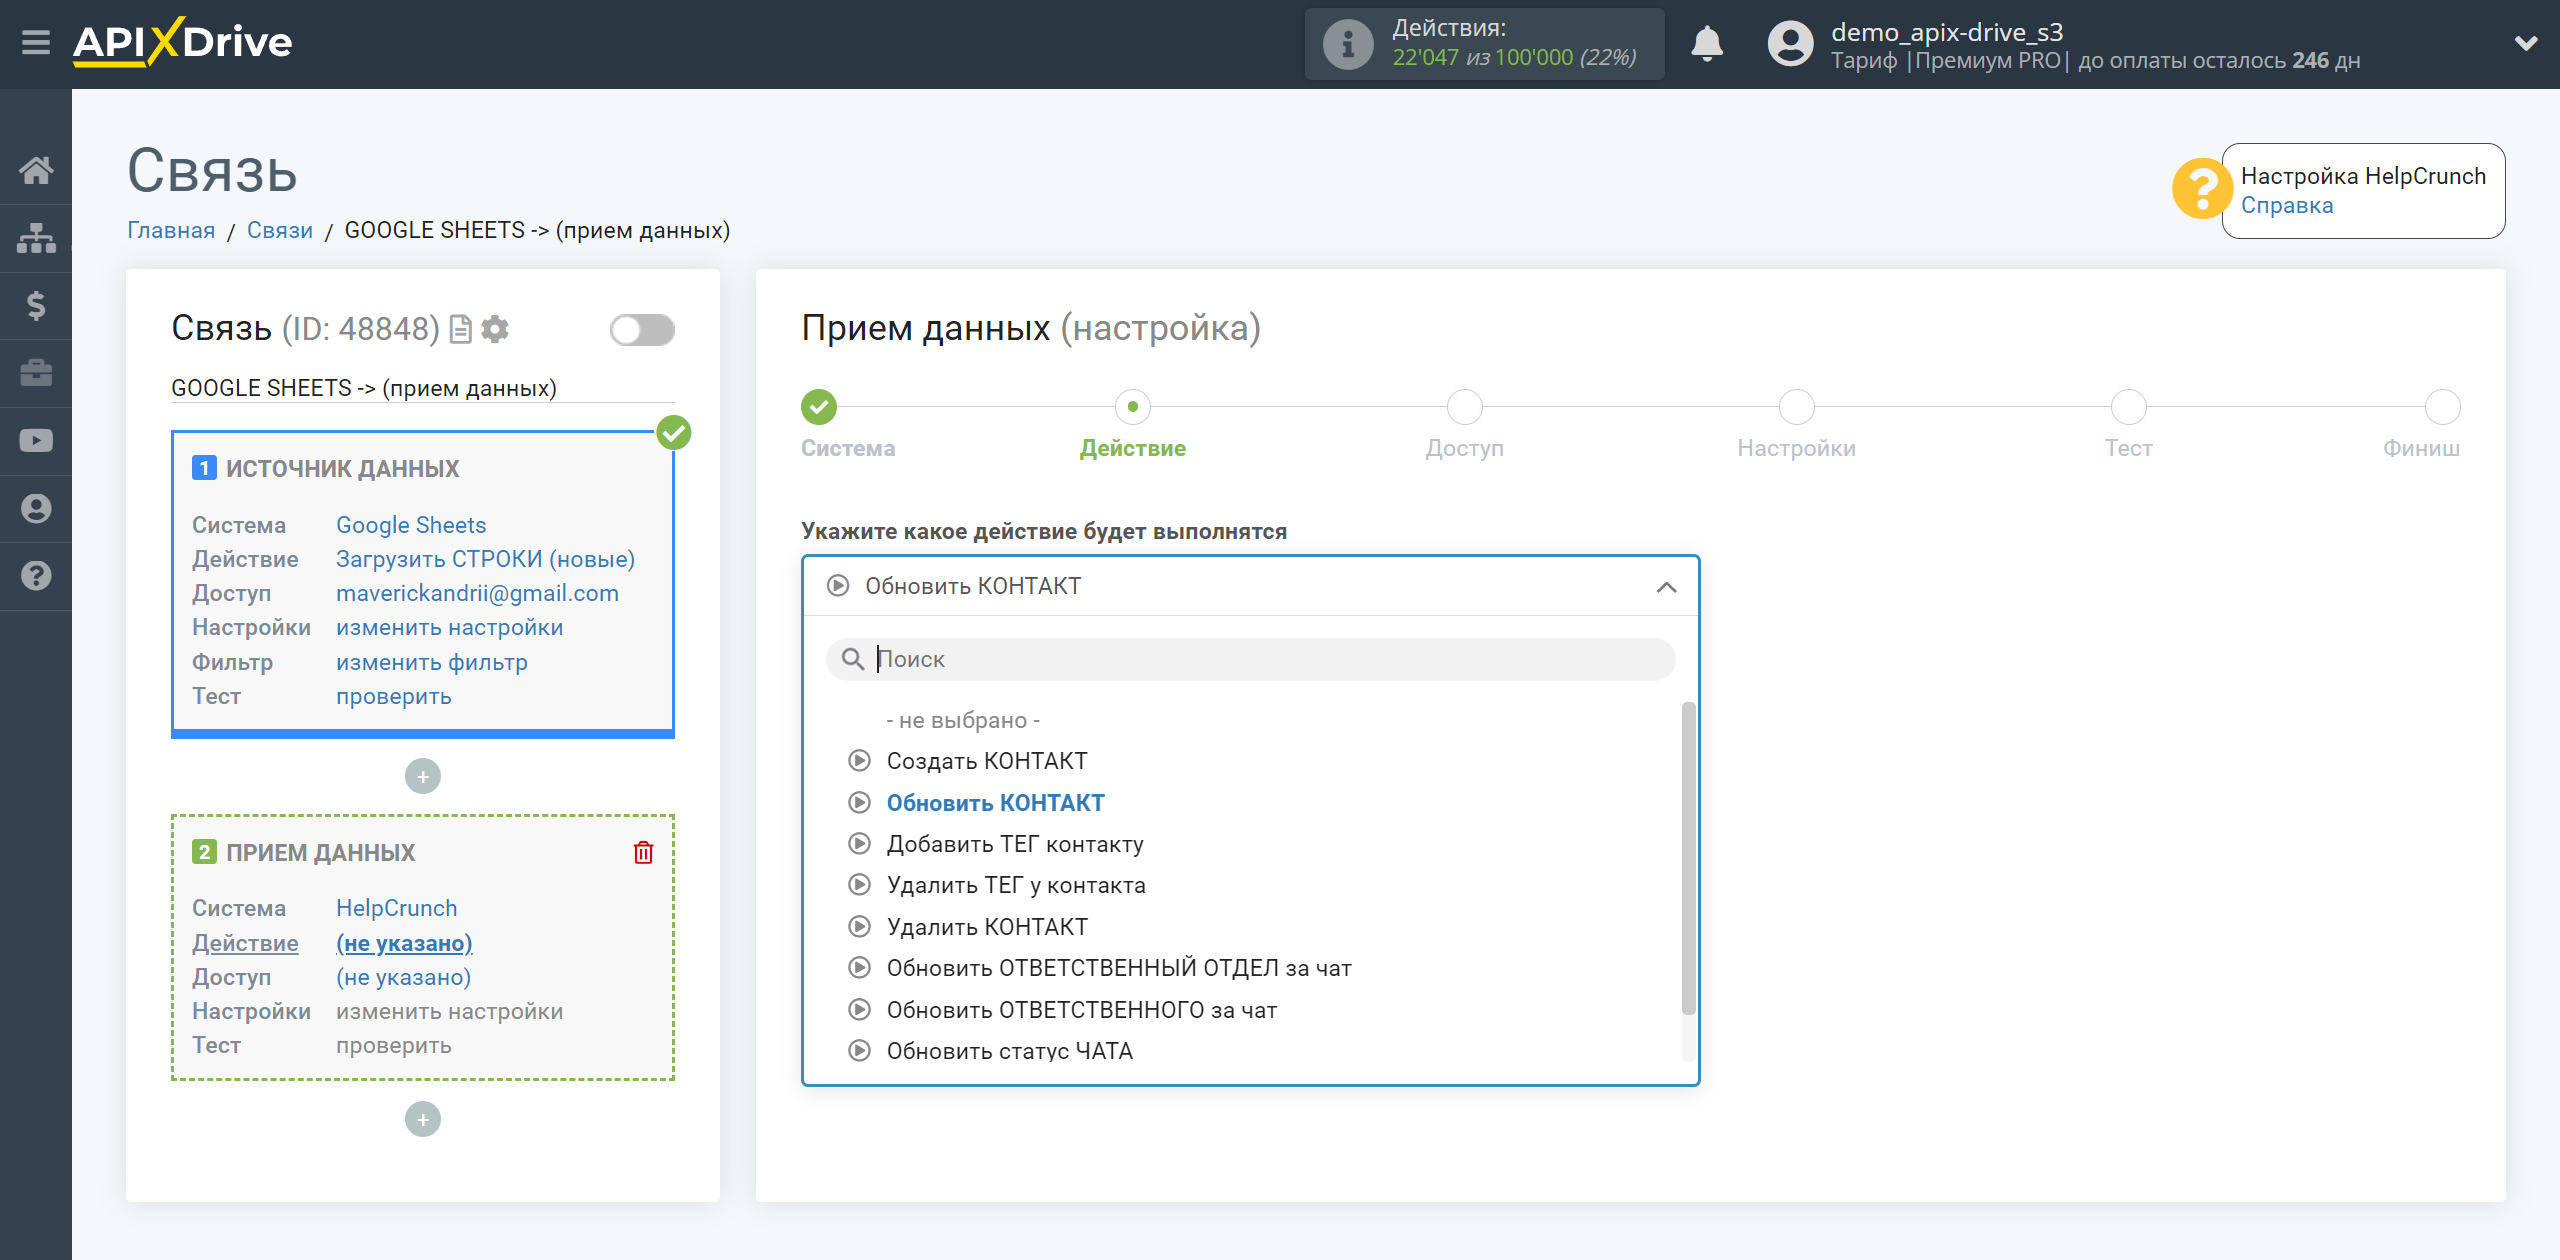Go to Доступ step
Screen dimensions: 2560x1260
coord(1464,407)
